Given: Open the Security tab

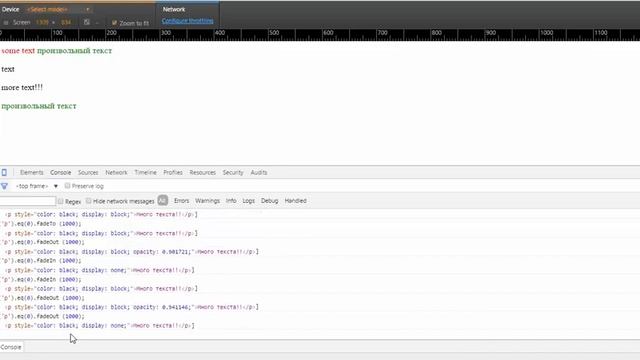Looking at the screenshot, I should point(233,172).
